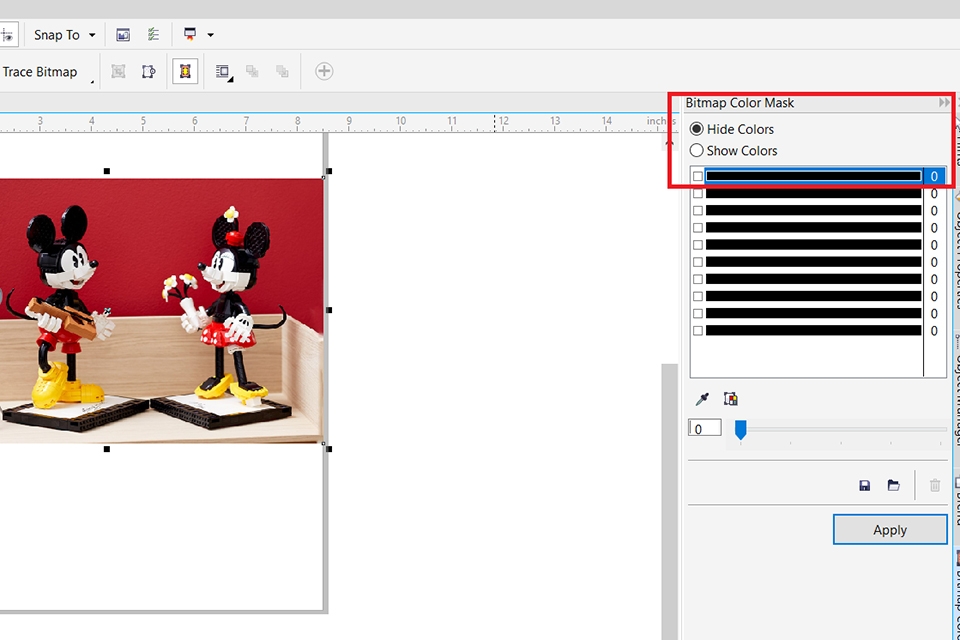The image size is (960, 640).
Task: Click the tolerance value input field
Action: pos(705,429)
